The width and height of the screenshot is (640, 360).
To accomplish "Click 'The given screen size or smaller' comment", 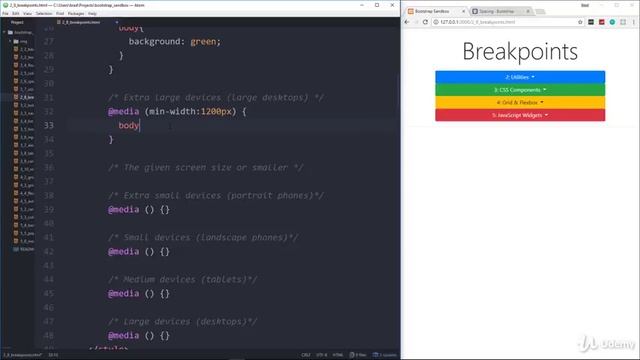I will coord(206,168).
